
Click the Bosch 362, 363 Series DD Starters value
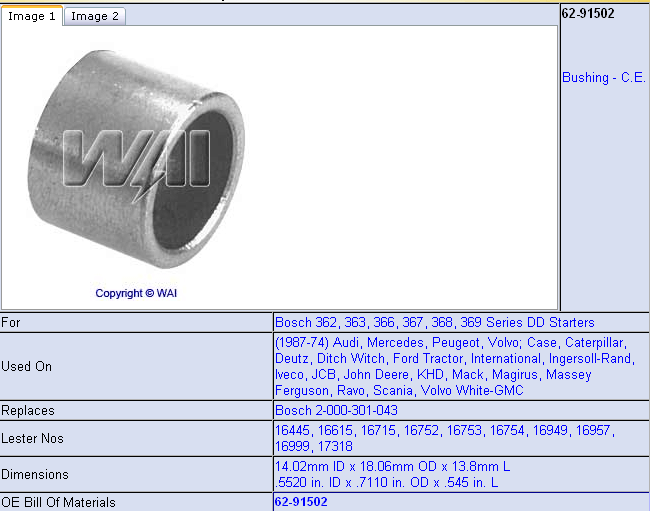point(434,322)
